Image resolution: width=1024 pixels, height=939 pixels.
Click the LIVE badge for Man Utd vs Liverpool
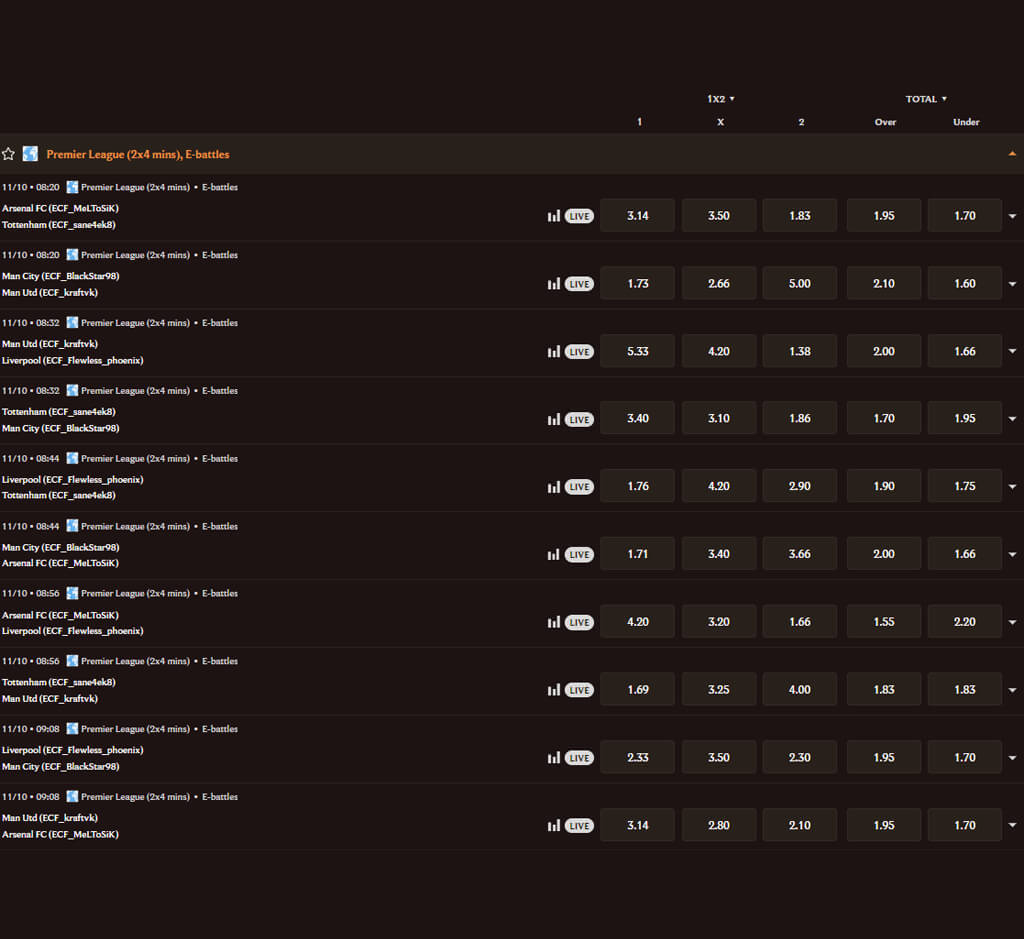[x=579, y=352]
